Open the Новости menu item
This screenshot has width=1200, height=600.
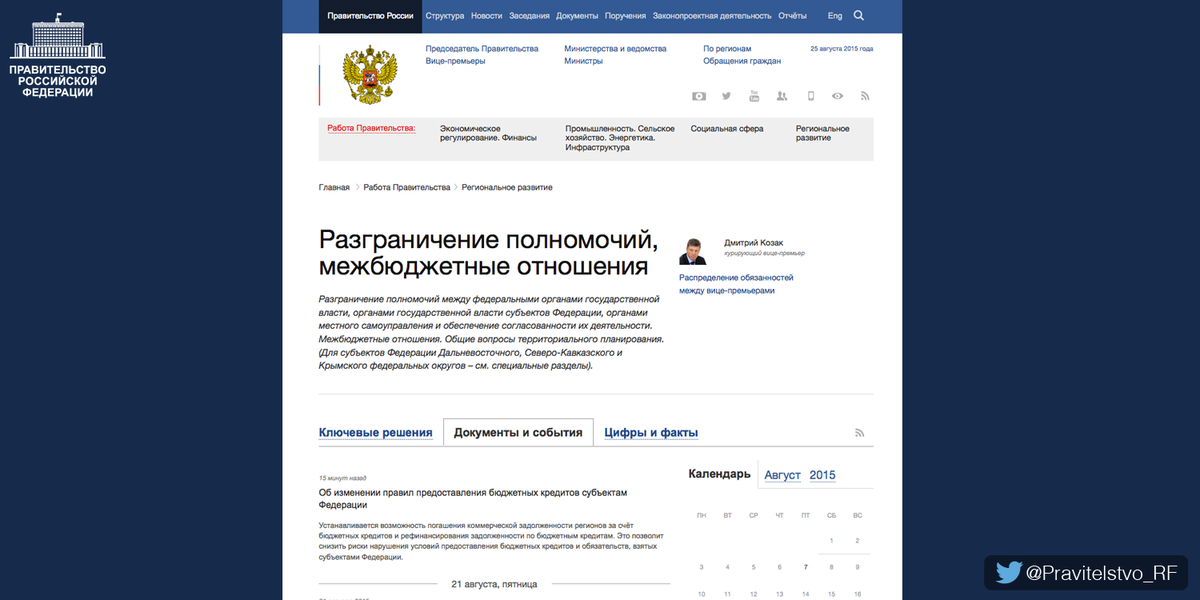click(486, 16)
